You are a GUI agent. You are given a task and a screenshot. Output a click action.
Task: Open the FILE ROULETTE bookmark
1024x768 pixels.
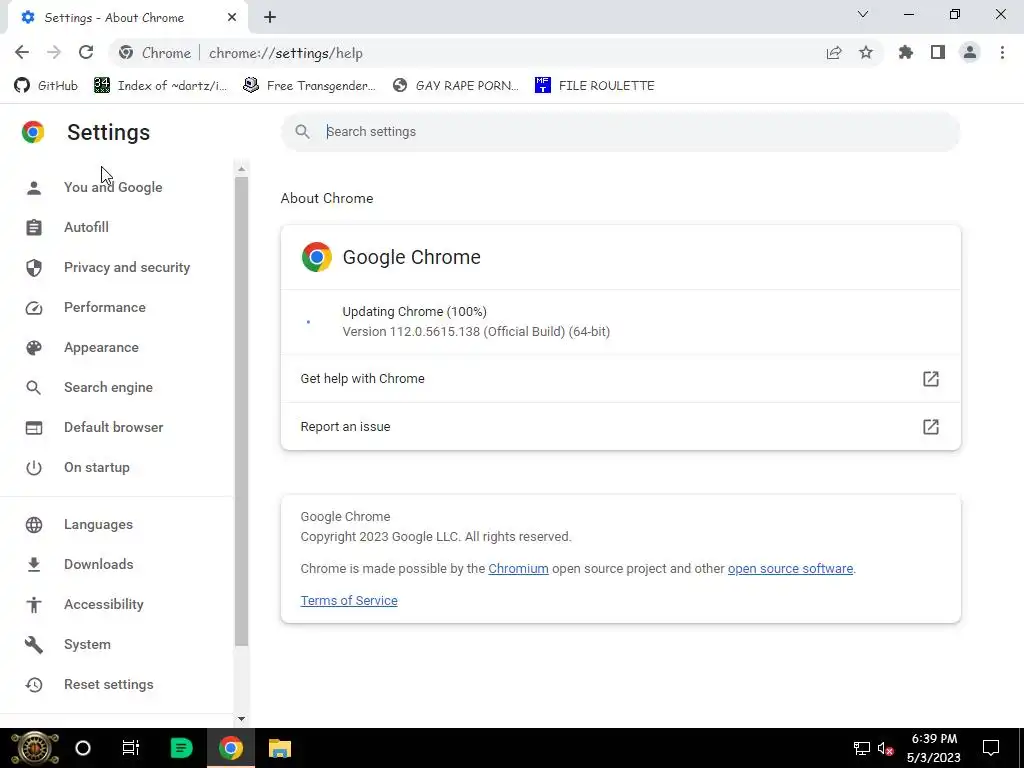(594, 86)
